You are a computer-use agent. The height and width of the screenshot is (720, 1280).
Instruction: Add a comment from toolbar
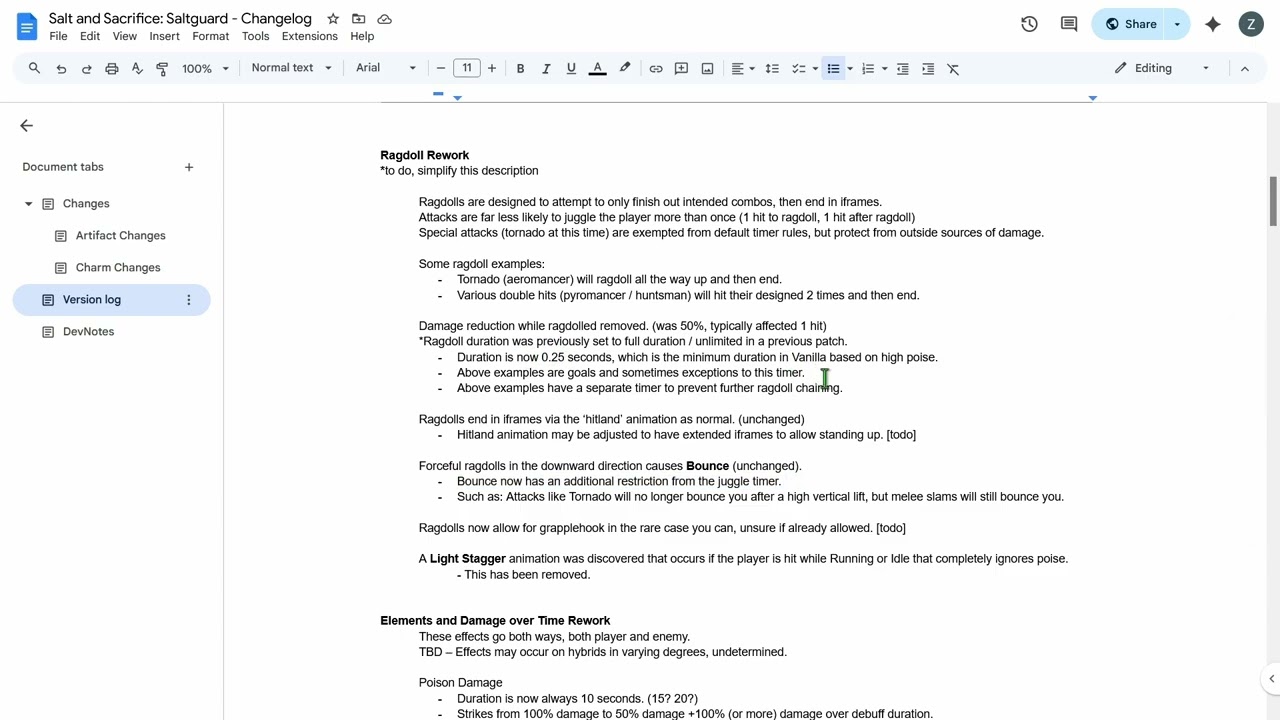point(681,68)
